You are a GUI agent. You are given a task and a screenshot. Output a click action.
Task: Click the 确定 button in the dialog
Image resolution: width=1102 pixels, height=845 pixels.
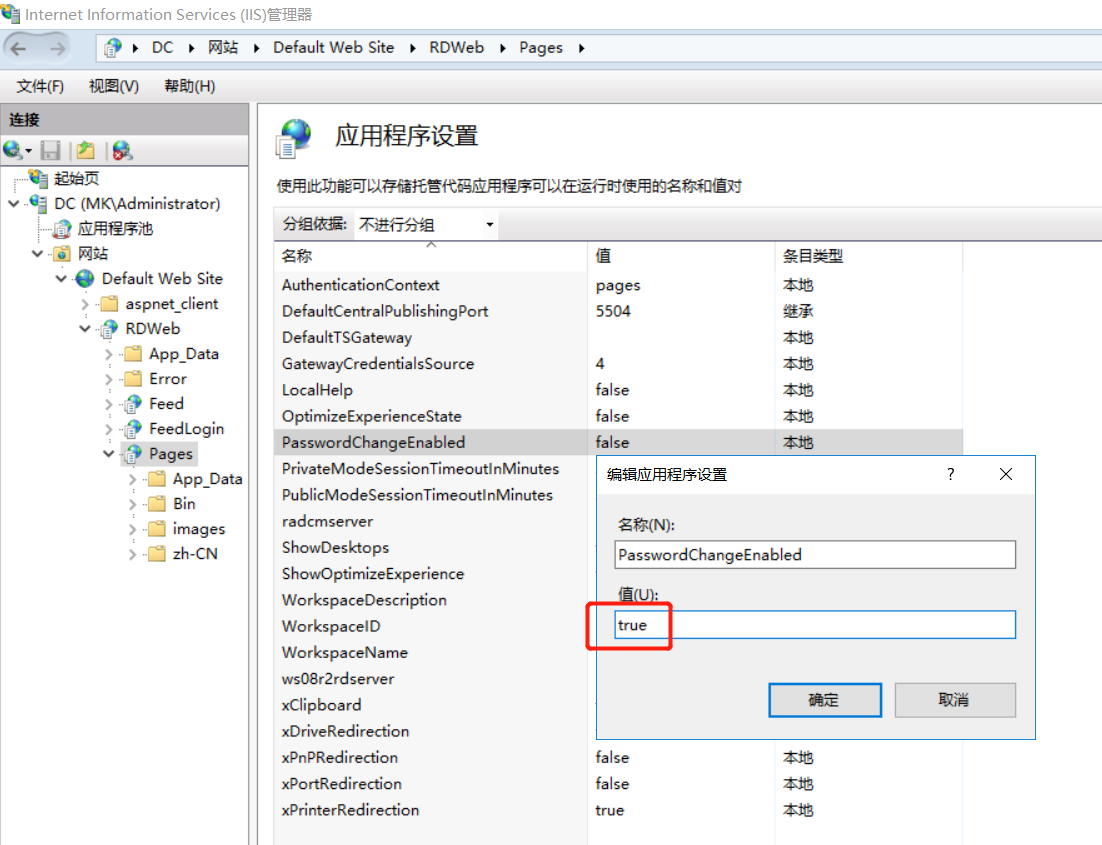click(824, 700)
